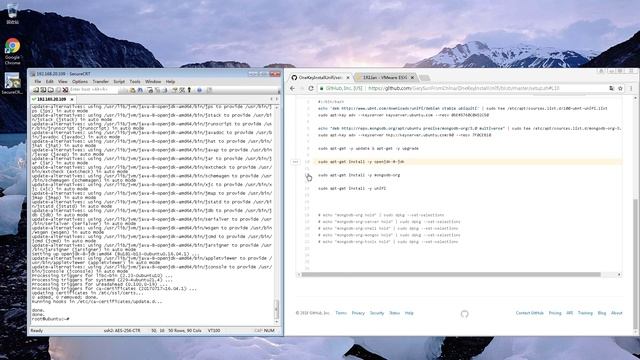Image resolution: width=640 pixels, height=360 pixels.
Task: Click code line 'sudo apt-get -y update && apt-get -y upgrade'
Action: (368, 149)
